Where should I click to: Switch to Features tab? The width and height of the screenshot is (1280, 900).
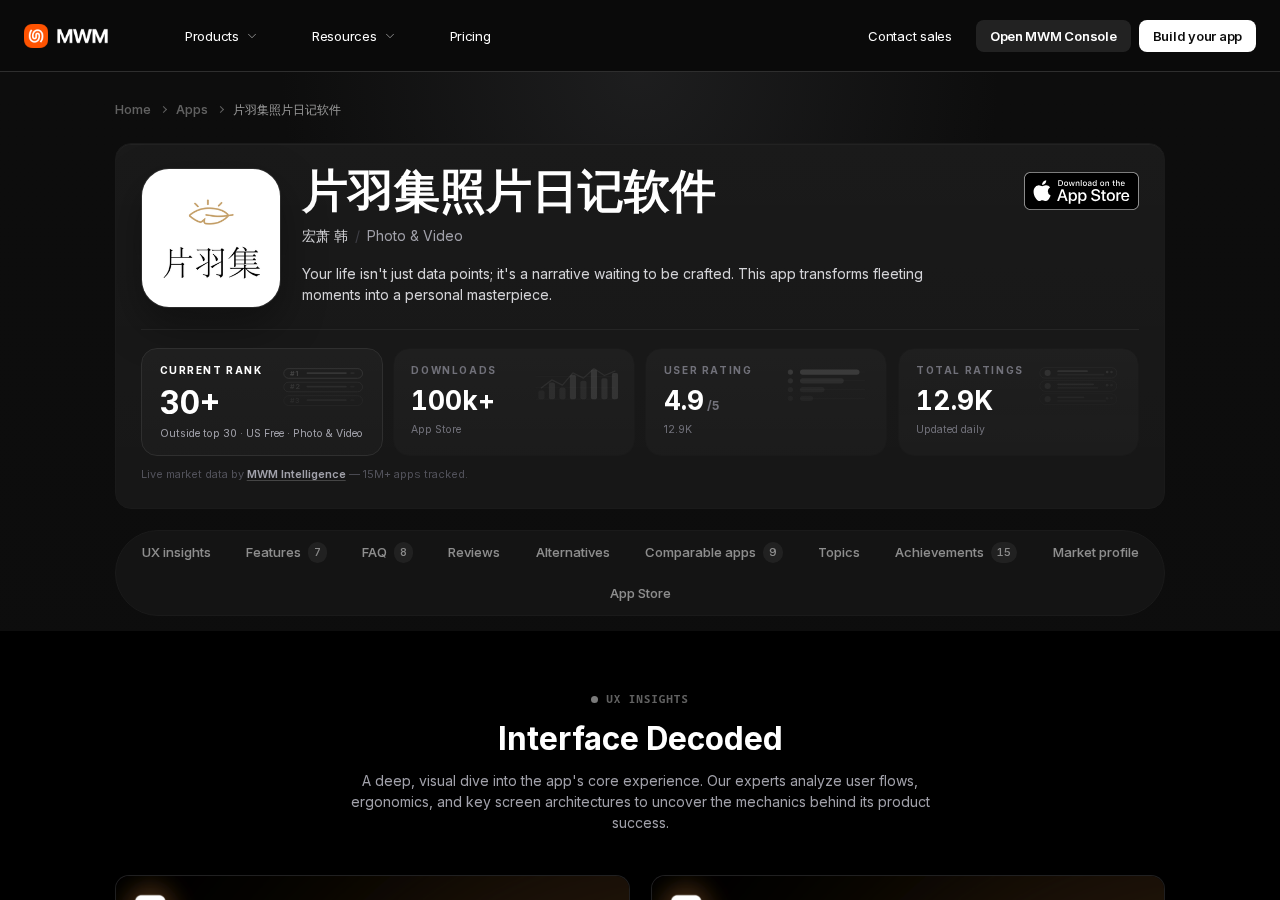pos(286,552)
